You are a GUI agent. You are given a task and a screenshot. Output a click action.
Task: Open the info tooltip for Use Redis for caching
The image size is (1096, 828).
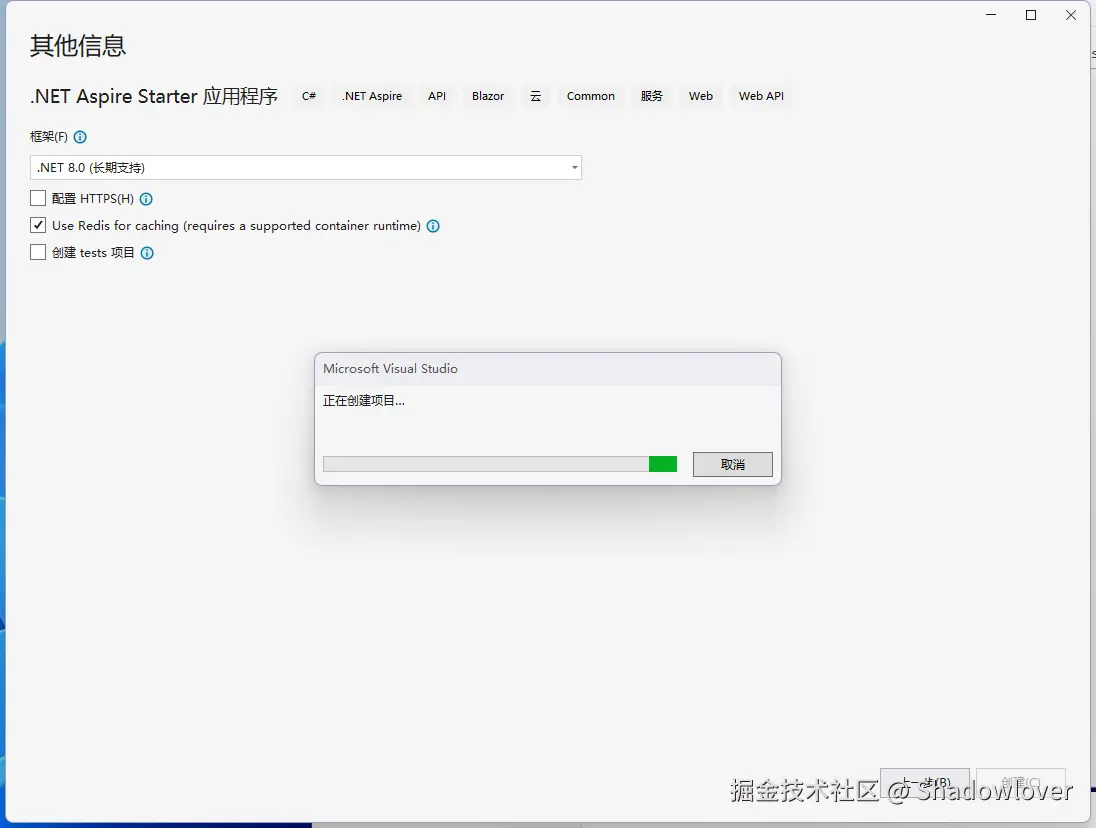pos(433,226)
